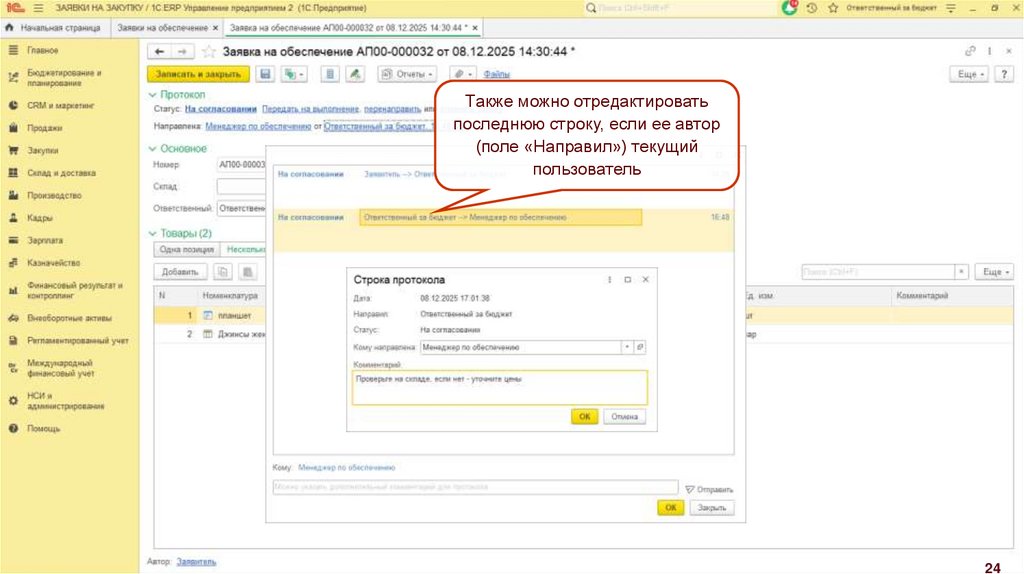Open the history clock icon in title bar
1024x574 pixels.
click(811, 7)
